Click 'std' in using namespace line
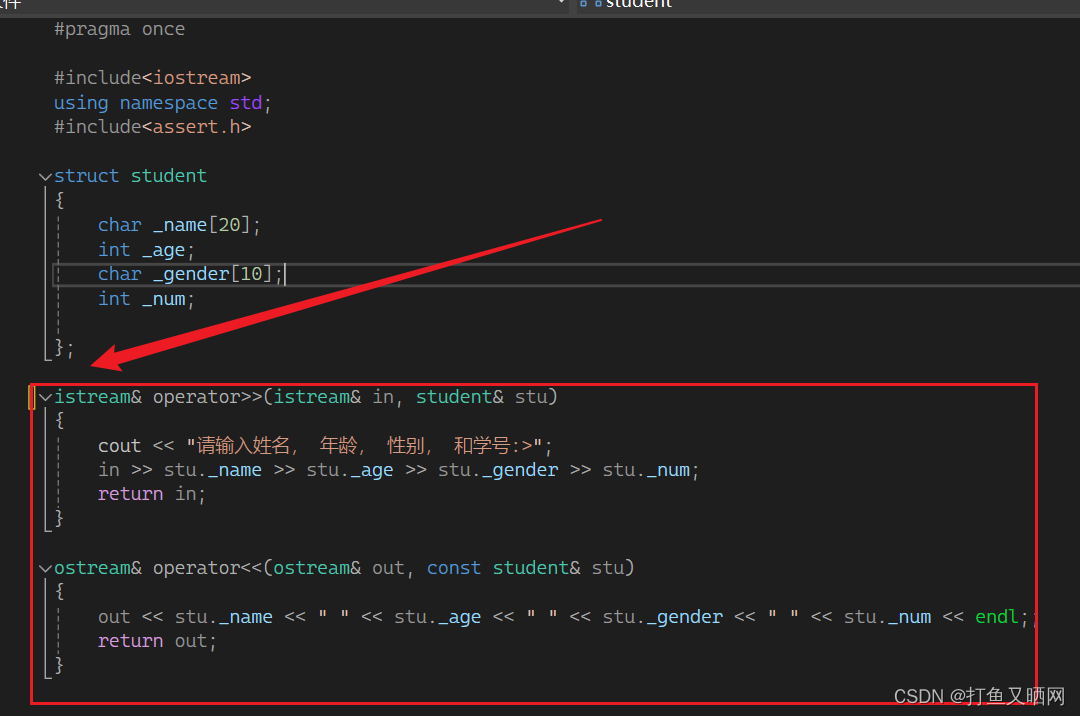This screenshot has width=1080, height=716. pyautogui.click(x=246, y=103)
